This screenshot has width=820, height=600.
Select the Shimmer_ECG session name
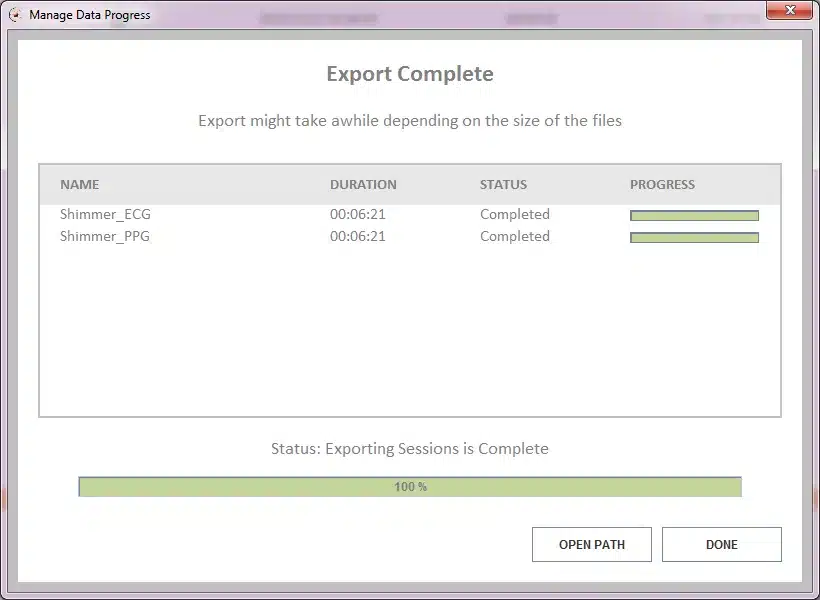(105, 214)
